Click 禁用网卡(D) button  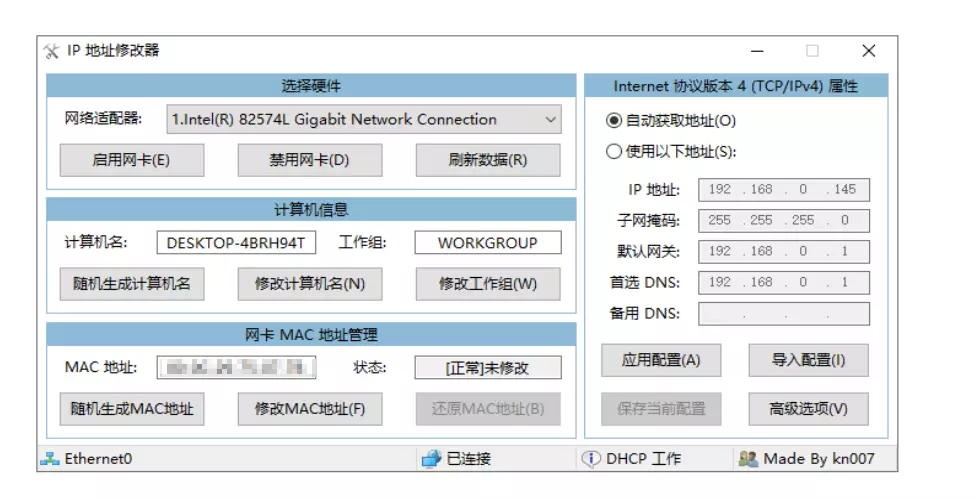pyautogui.click(x=310, y=160)
